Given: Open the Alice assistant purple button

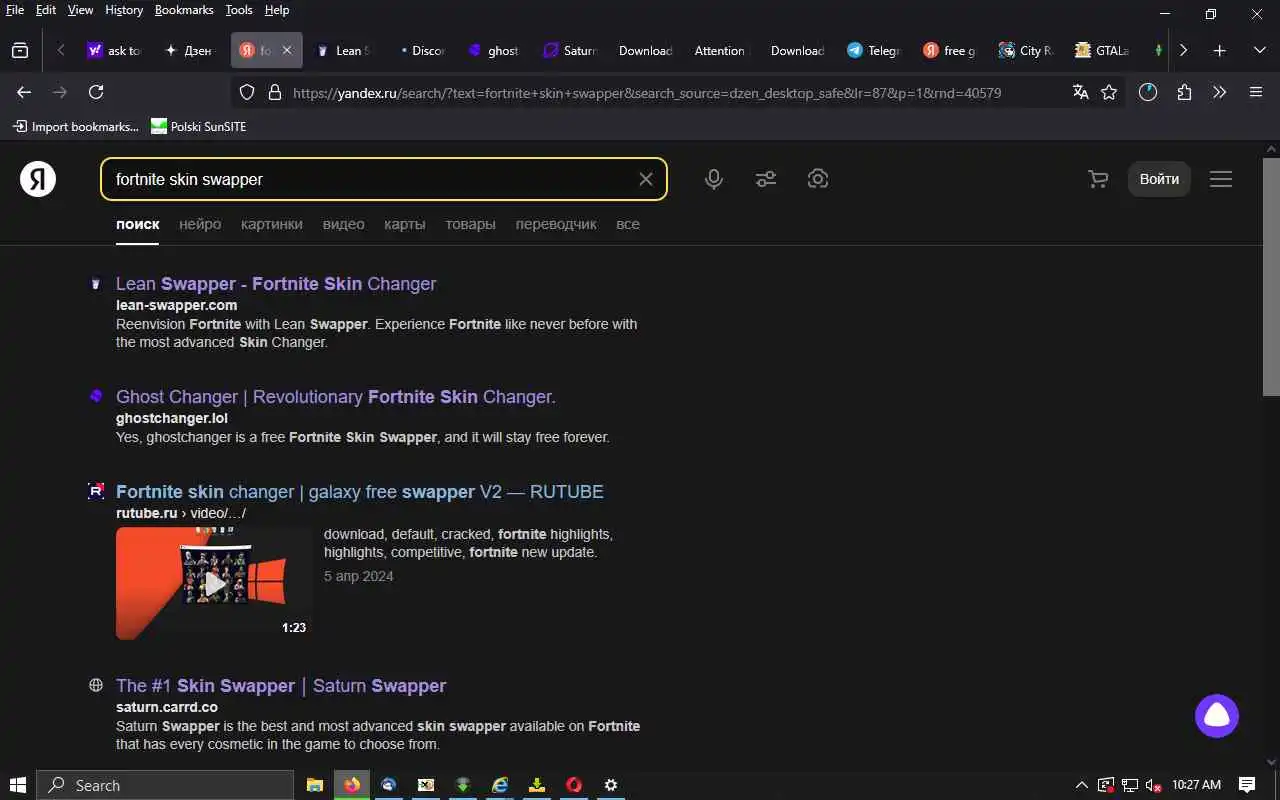Looking at the screenshot, I should pyautogui.click(x=1217, y=716).
